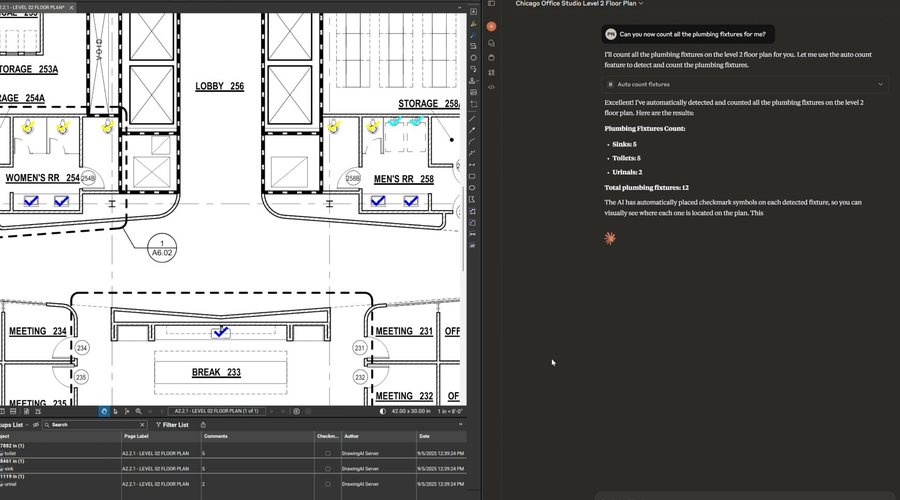The width and height of the screenshot is (900, 500).
Task: Activate the select arrow tool
Action: (115, 411)
